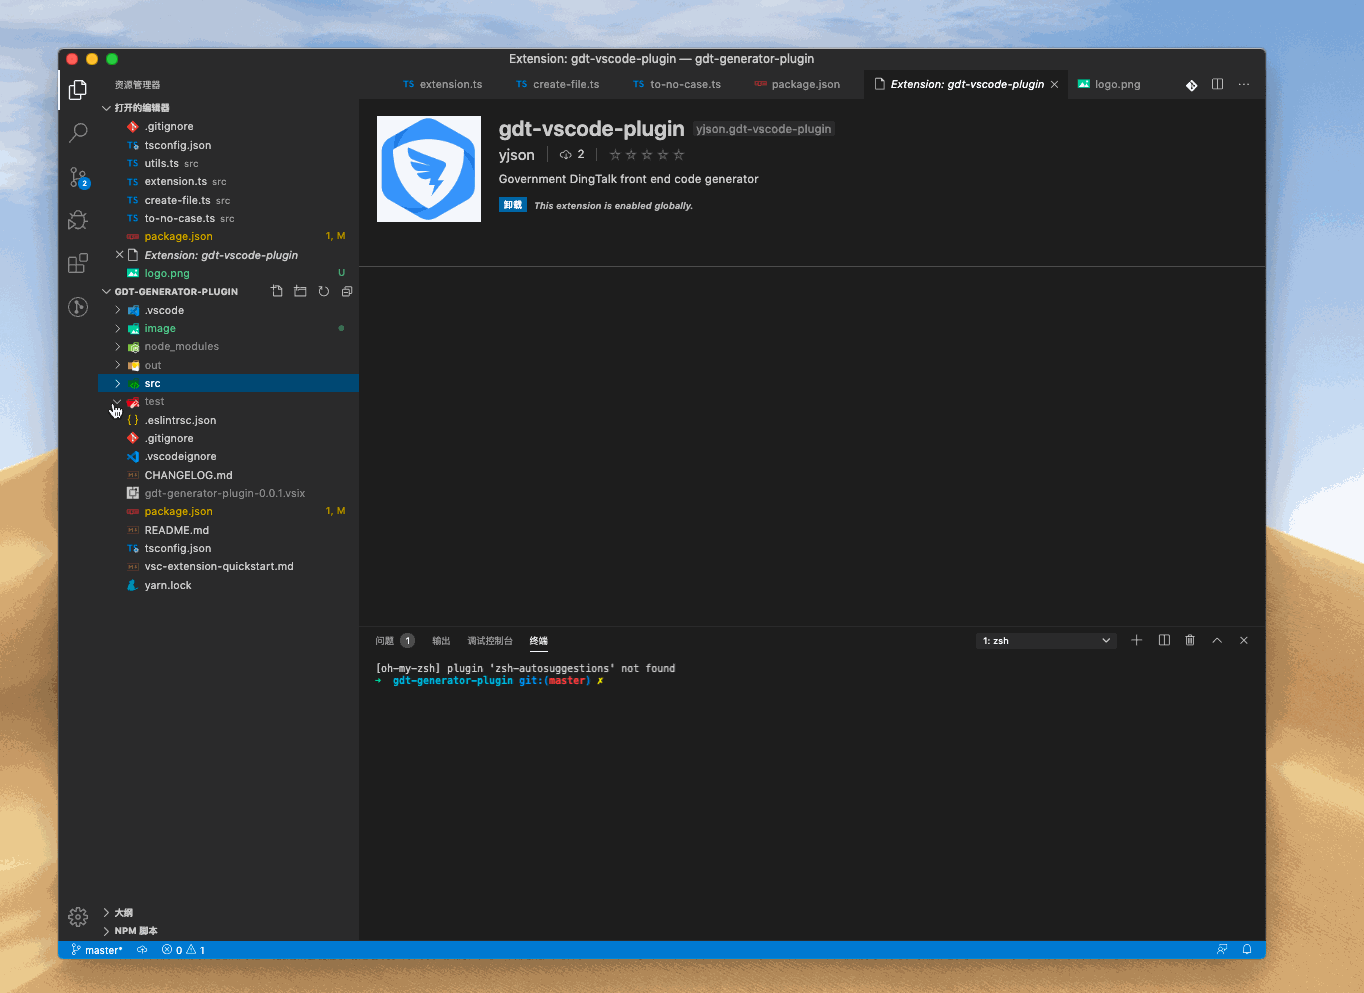Open the terminal selector dropdown '1: zsh'
This screenshot has width=1364, height=993.
click(x=1046, y=641)
